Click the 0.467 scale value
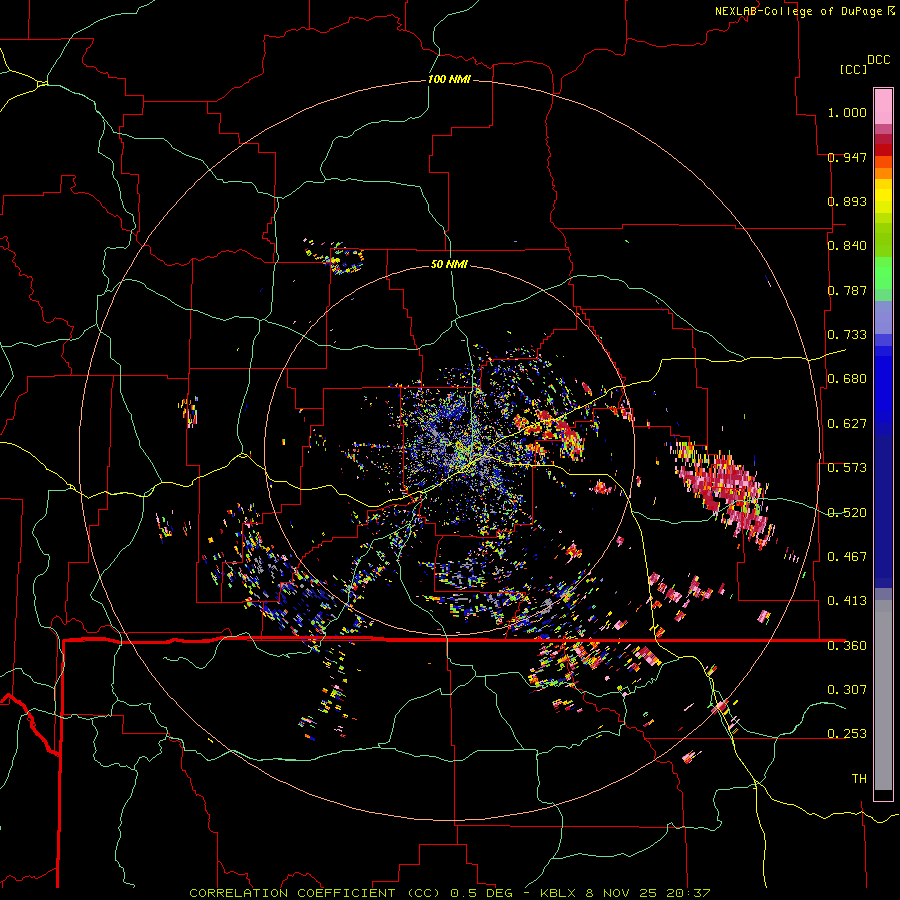The width and height of the screenshot is (900, 900). [x=847, y=557]
